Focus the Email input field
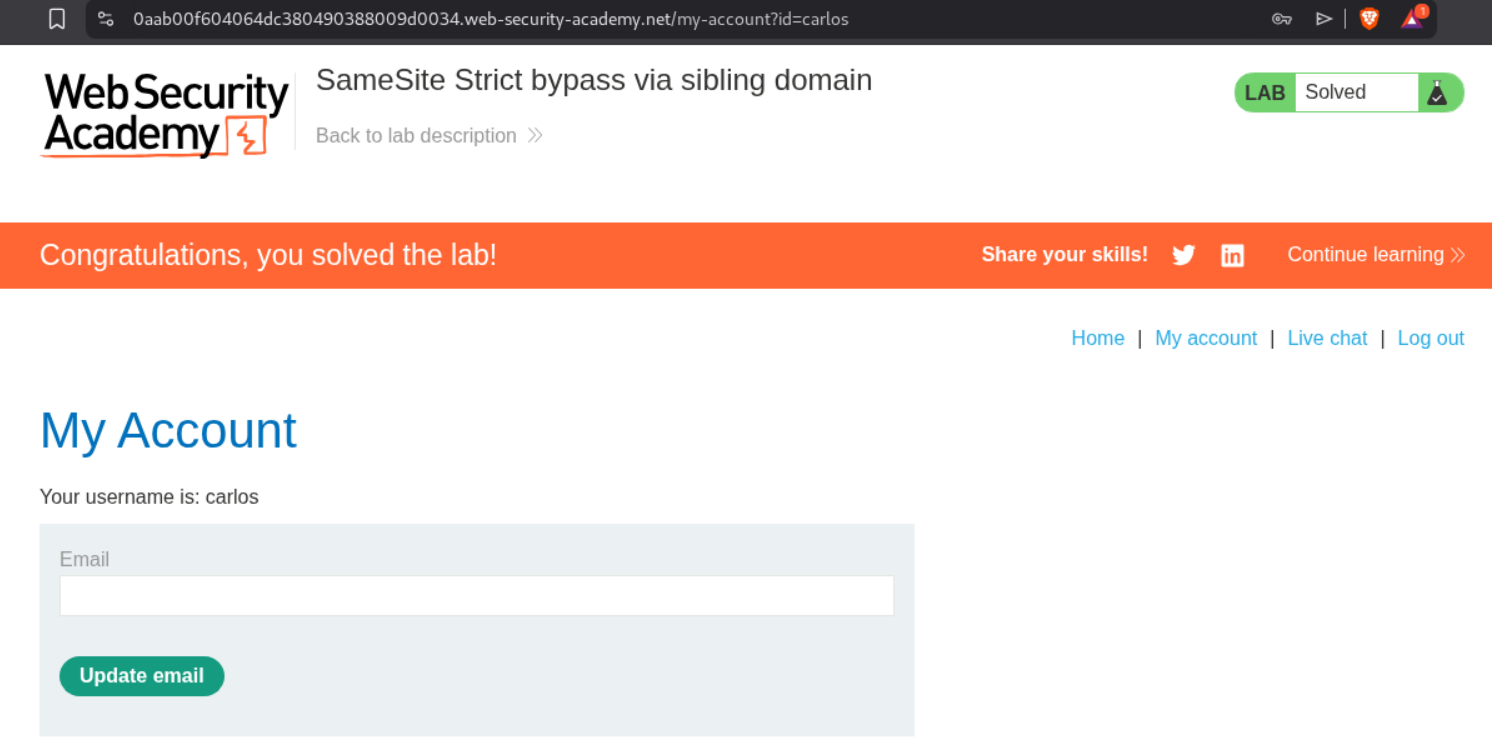Screen dimensions: 1492x756 [x=476, y=596]
